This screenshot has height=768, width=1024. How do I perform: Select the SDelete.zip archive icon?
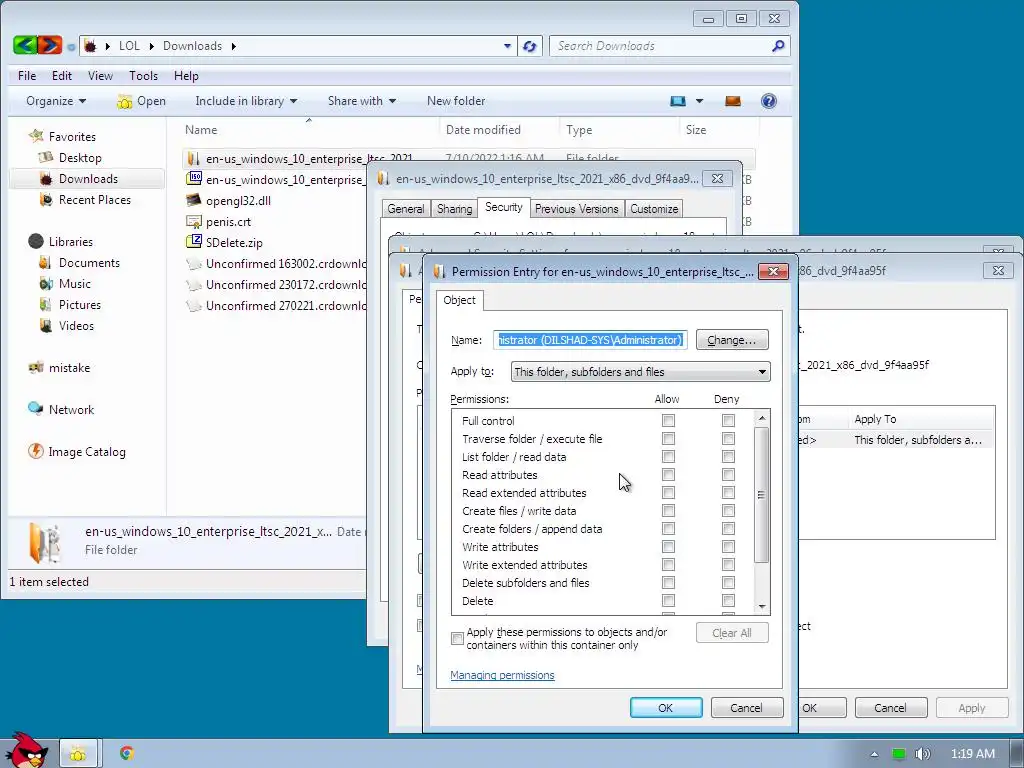point(194,242)
